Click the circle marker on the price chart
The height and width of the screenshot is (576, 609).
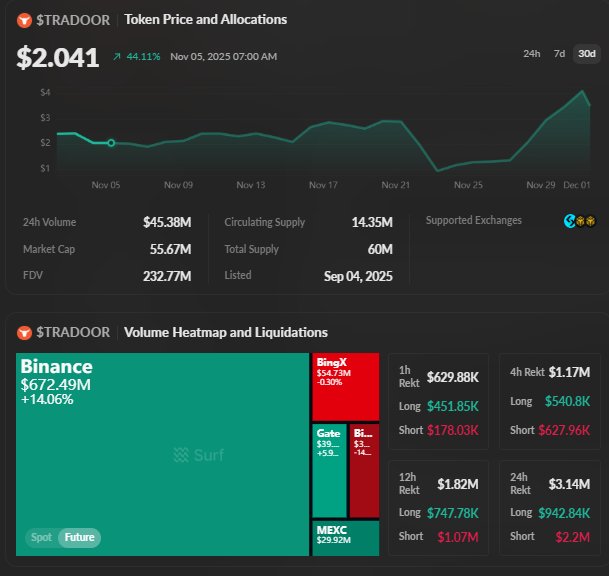(111, 143)
